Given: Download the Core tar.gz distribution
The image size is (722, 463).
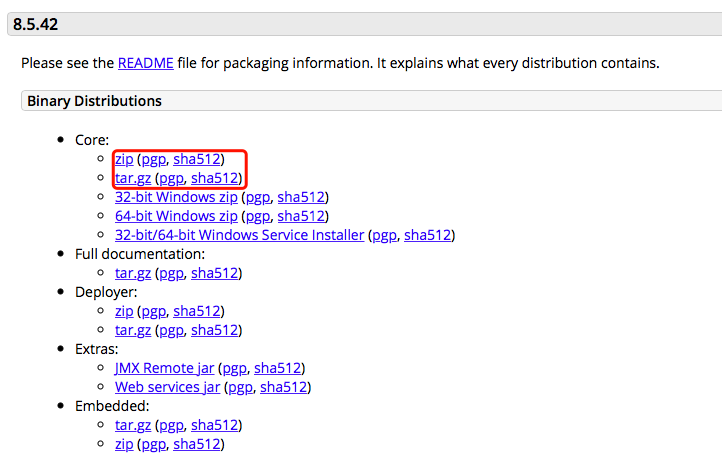Looking at the screenshot, I should (133, 178).
